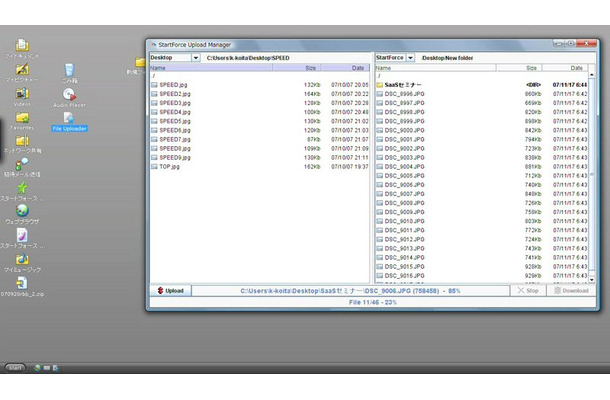
Task: Click the Upload button
Action: [170, 291]
